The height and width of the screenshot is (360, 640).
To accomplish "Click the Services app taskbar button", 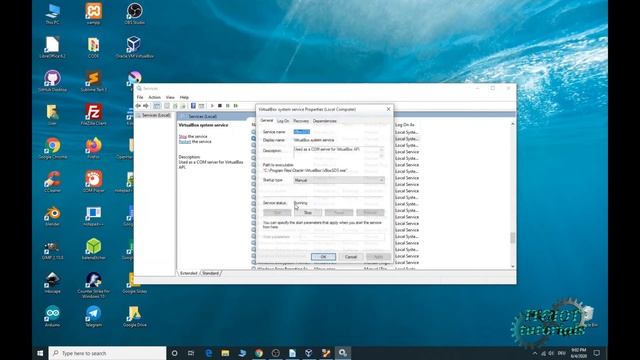I will click(x=342, y=353).
